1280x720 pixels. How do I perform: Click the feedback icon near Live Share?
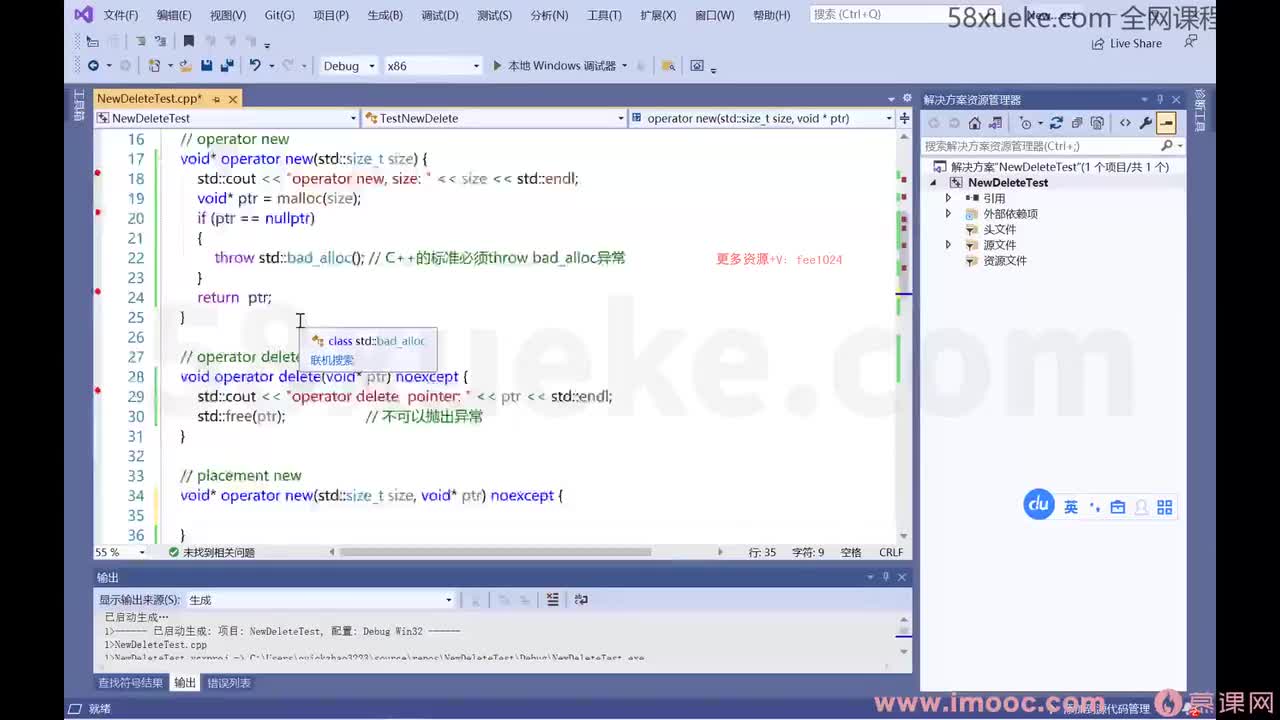coord(1190,42)
